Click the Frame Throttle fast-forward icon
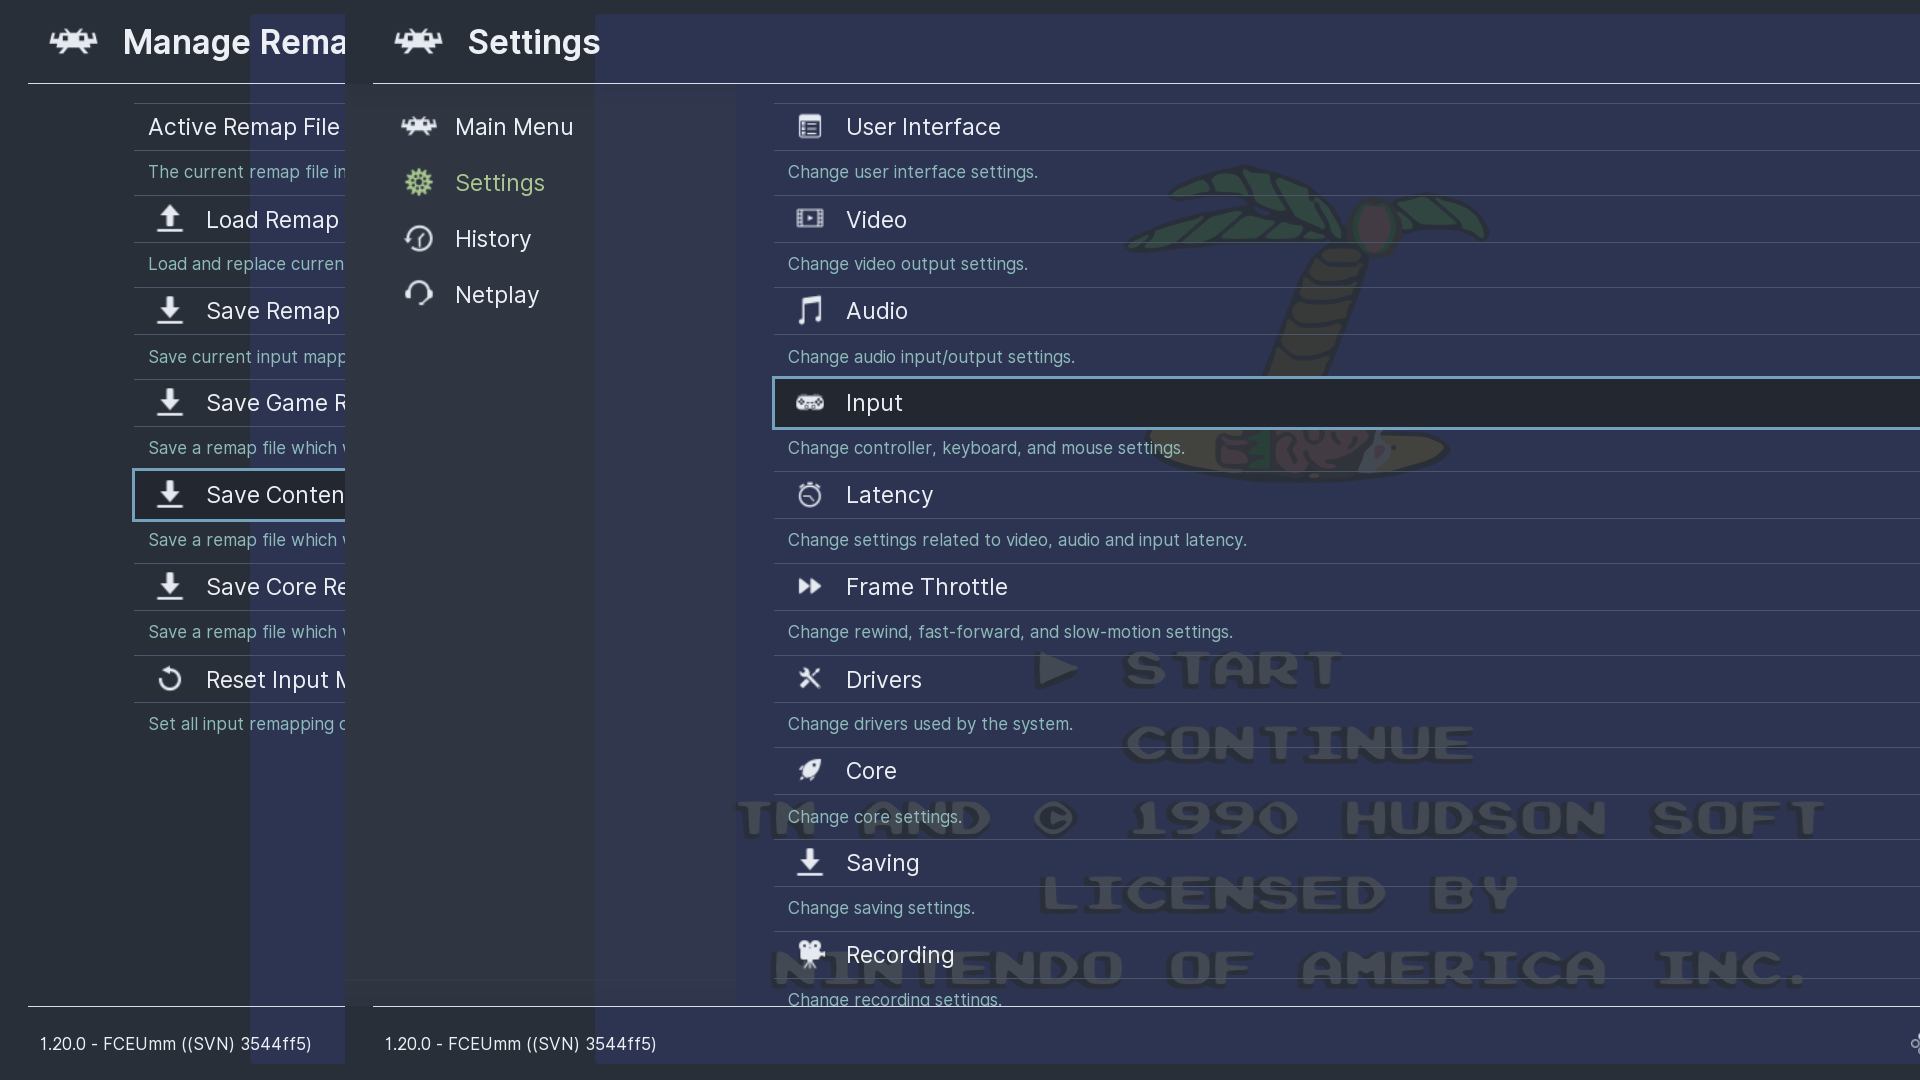The height and width of the screenshot is (1080, 1920). 809,587
